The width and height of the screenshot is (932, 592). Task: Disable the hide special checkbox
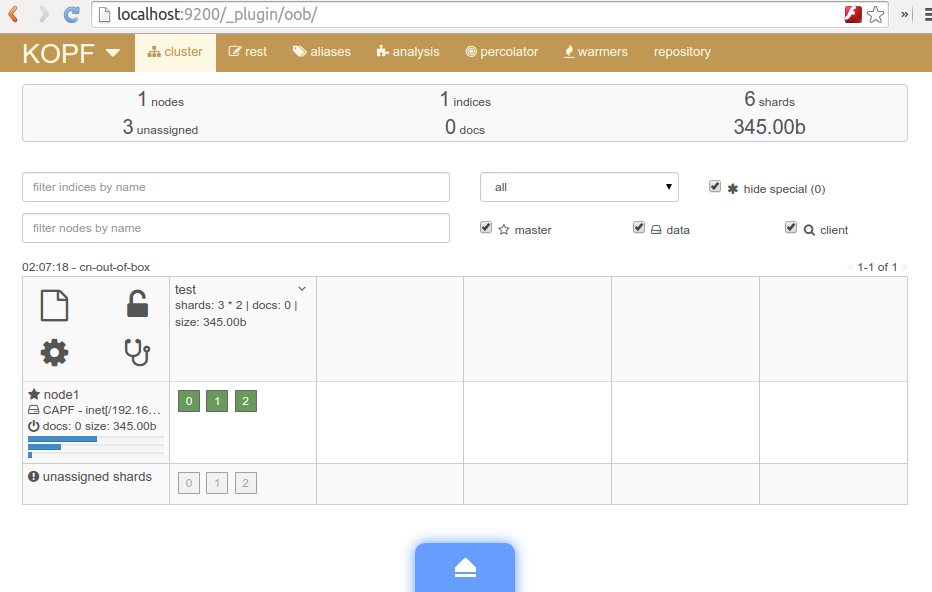tap(715, 187)
